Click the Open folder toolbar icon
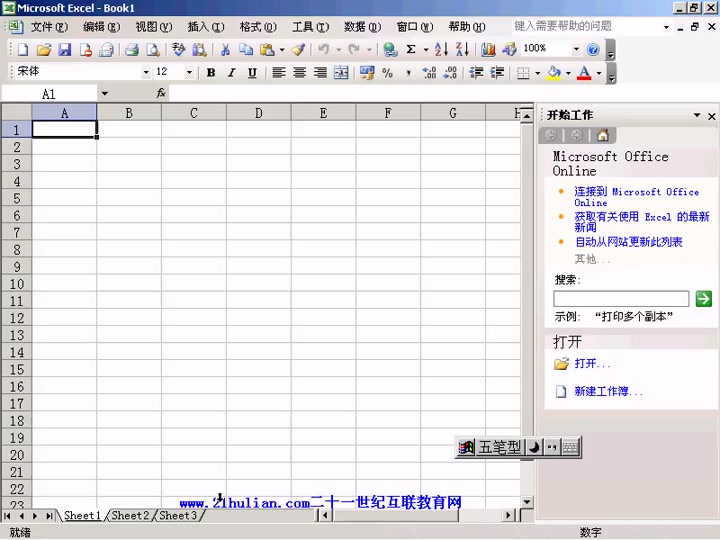This screenshot has height=540, width=720. (x=44, y=49)
